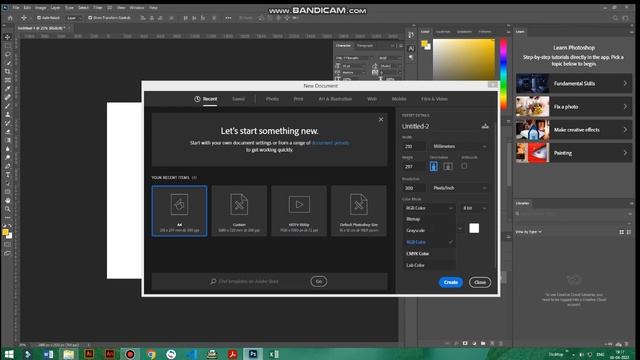Open the search icon at top right
The height and width of the screenshot is (360, 640).
pos(615,18)
